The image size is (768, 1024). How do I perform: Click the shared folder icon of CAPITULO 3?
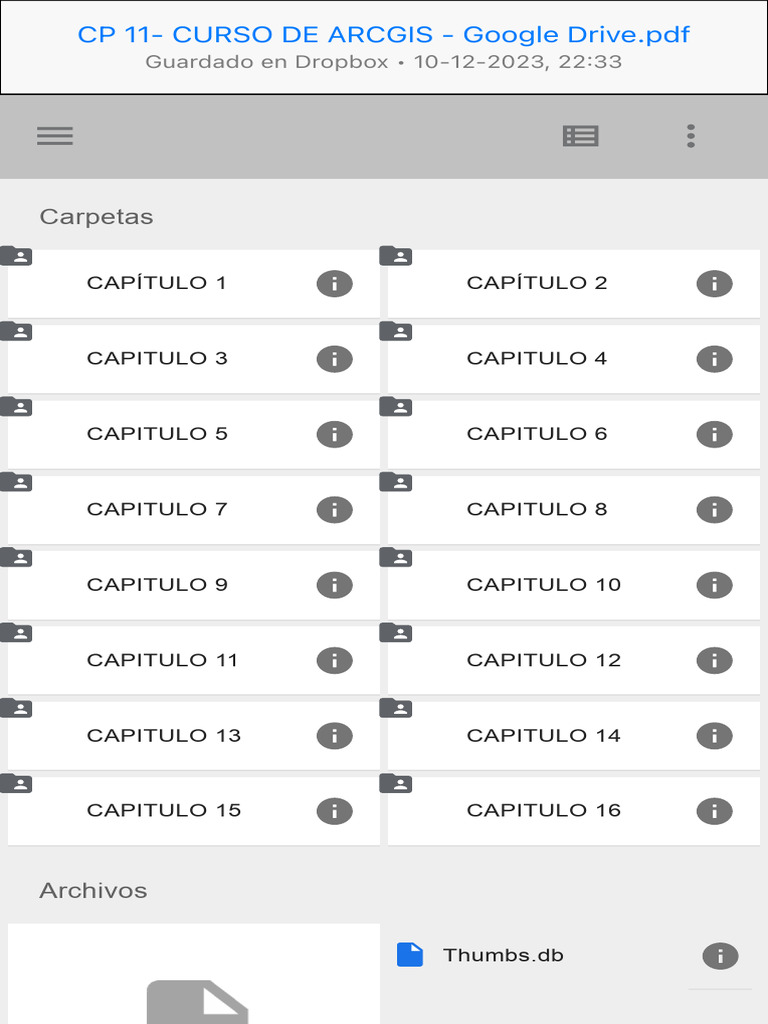coord(17,332)
